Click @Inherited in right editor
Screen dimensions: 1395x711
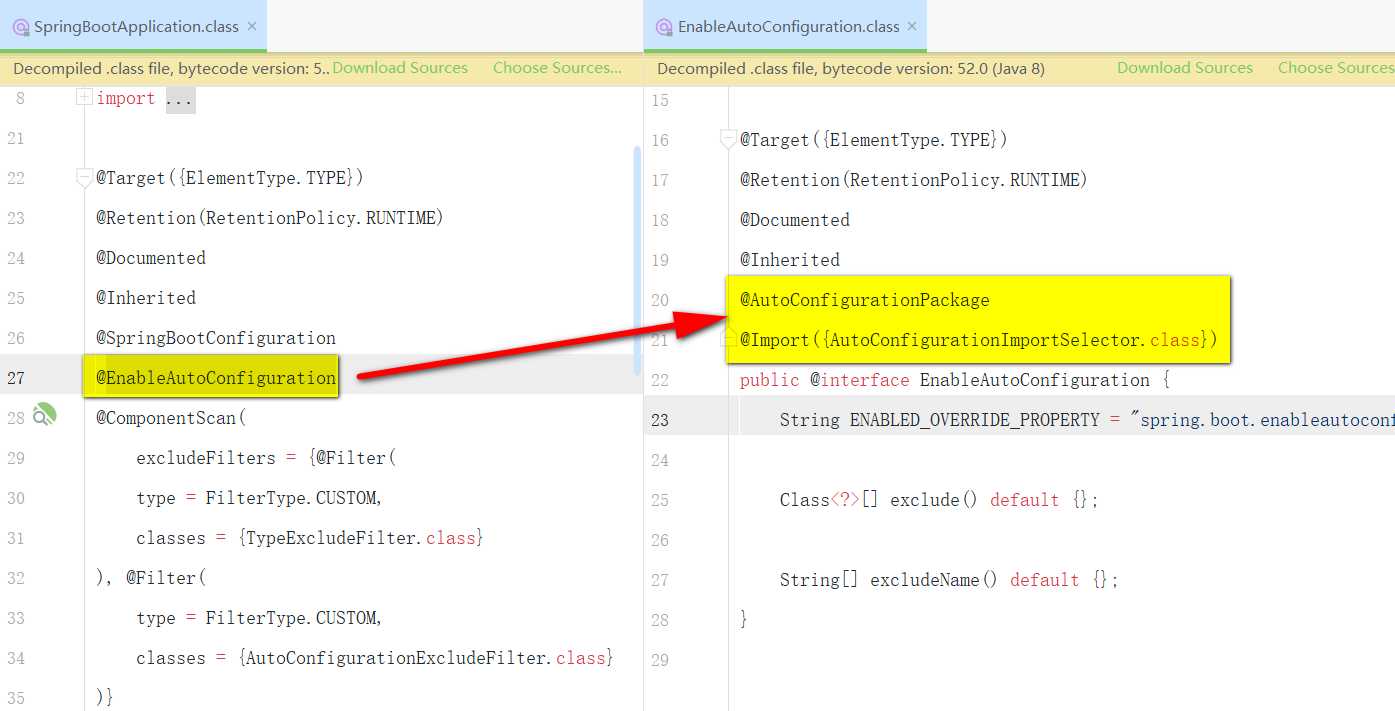790,260
